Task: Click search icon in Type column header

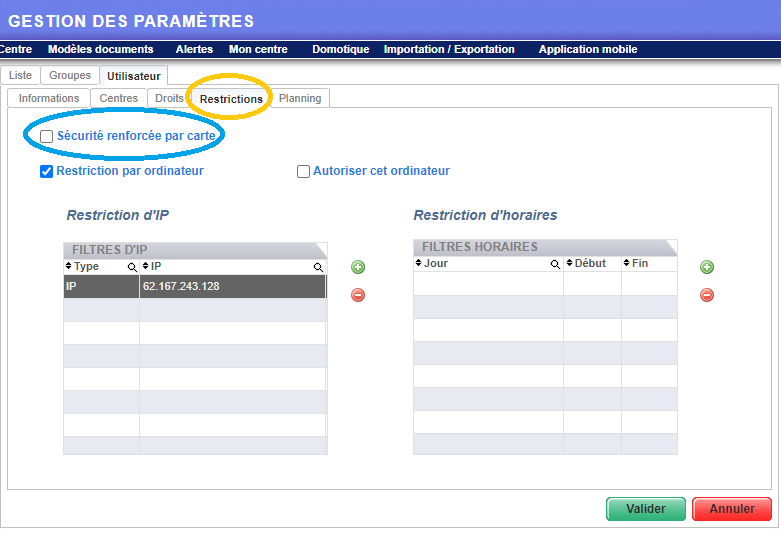Action: point(131,267)
